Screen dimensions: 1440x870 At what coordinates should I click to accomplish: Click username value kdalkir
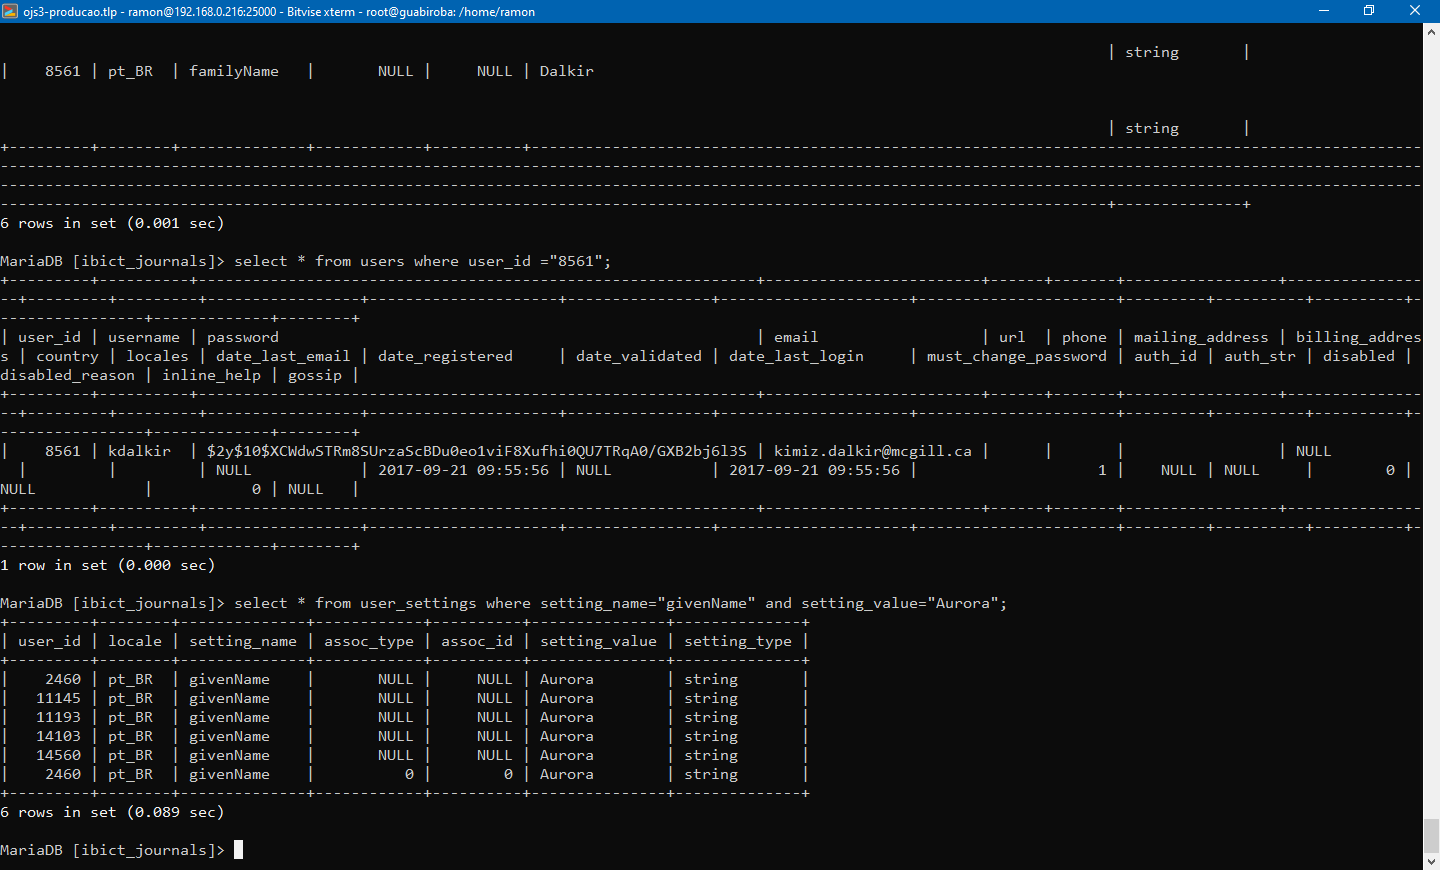click(x=139, y=451)
